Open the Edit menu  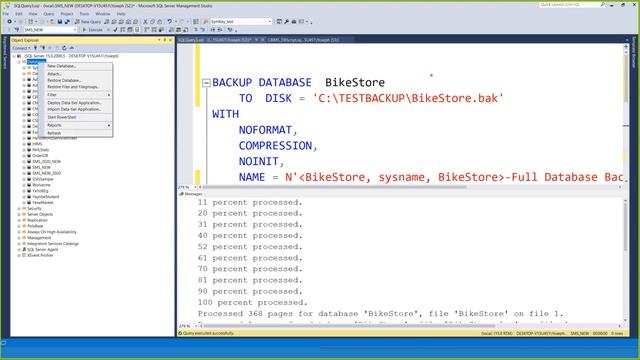[x=19, y=14]
